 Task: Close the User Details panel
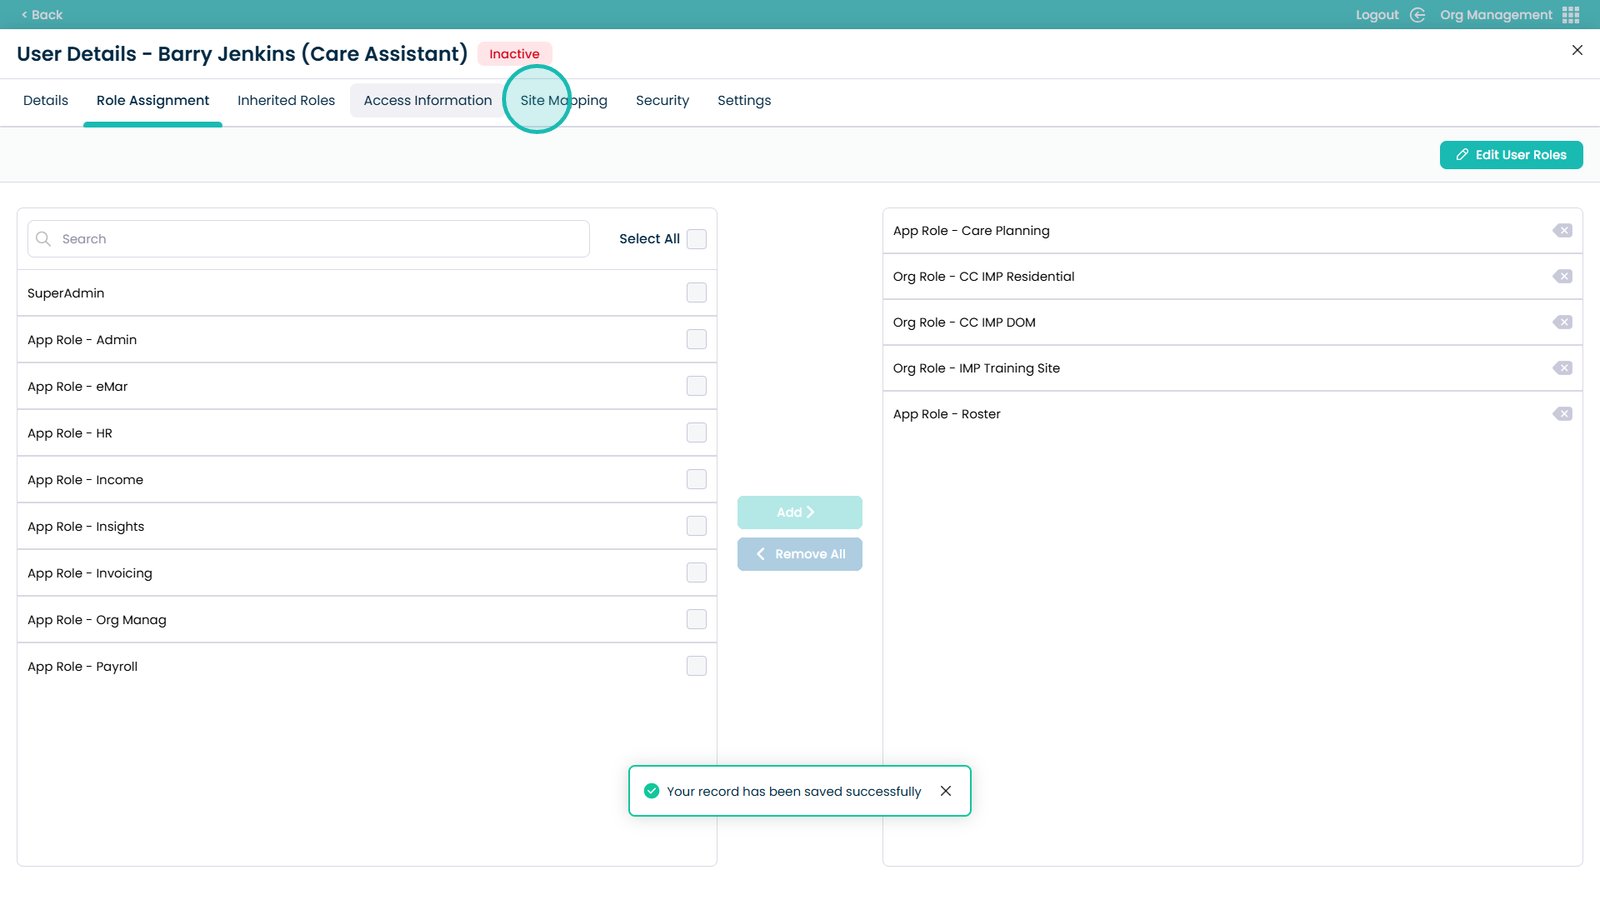(1577, 50)
